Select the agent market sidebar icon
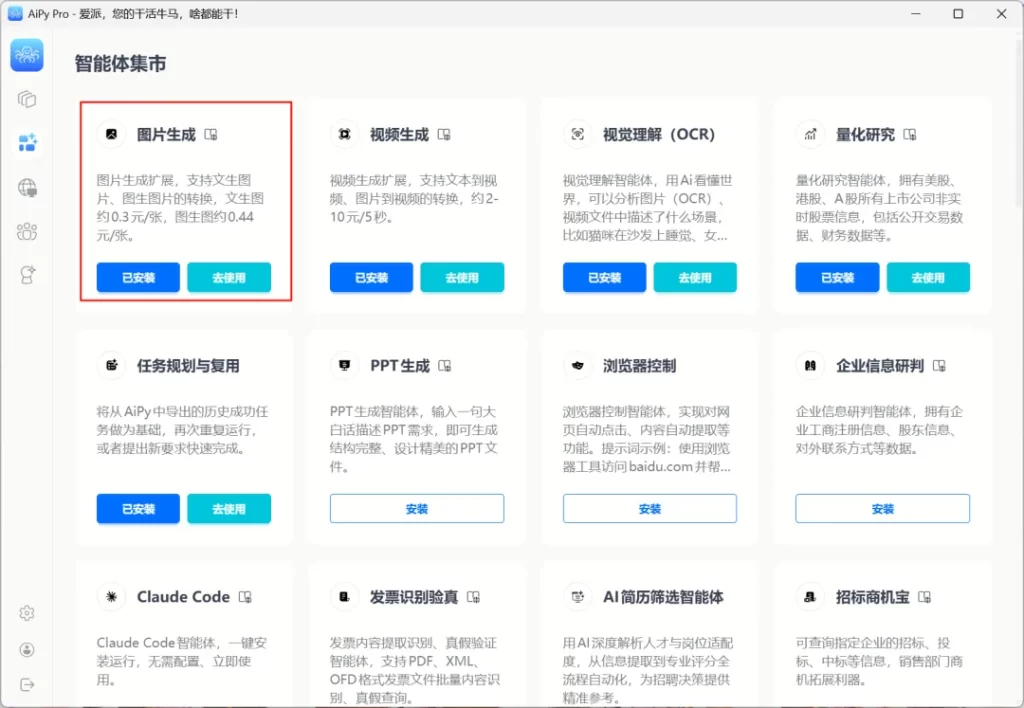Viewport: 1024px width, 708px height. coord(27,143)
